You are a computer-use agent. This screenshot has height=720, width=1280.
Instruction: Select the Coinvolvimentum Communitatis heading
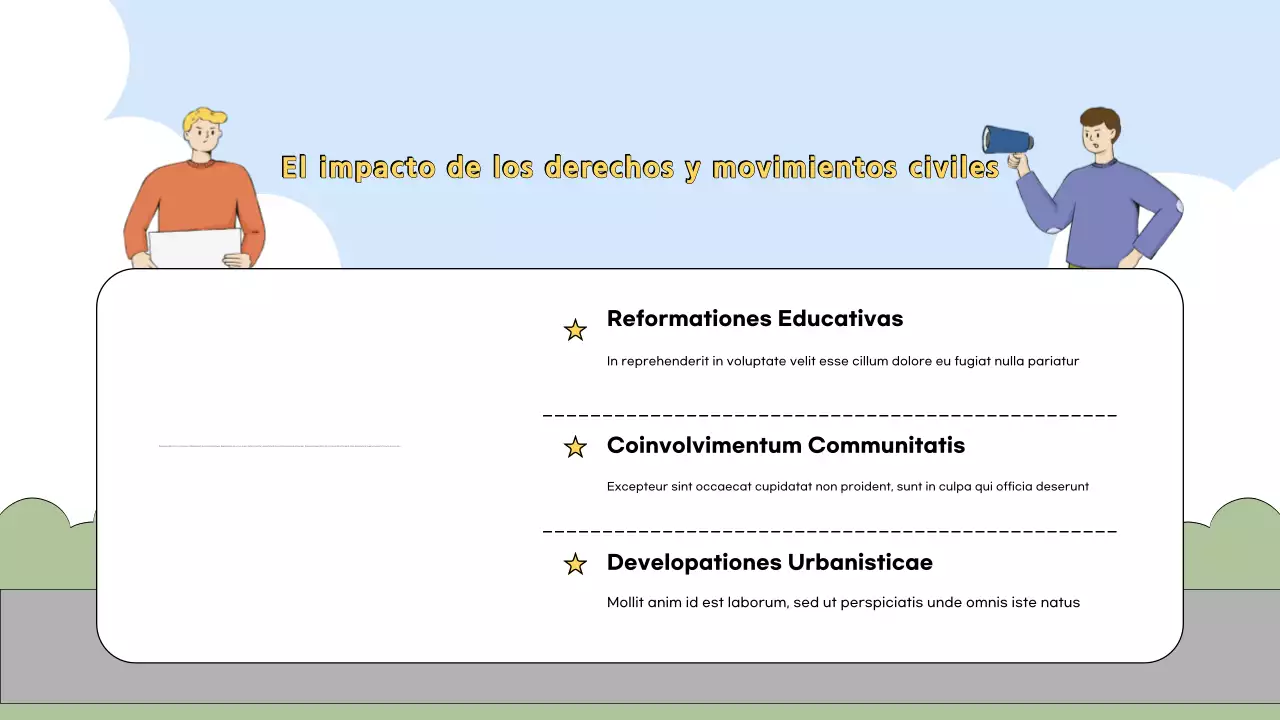[786, 445]
